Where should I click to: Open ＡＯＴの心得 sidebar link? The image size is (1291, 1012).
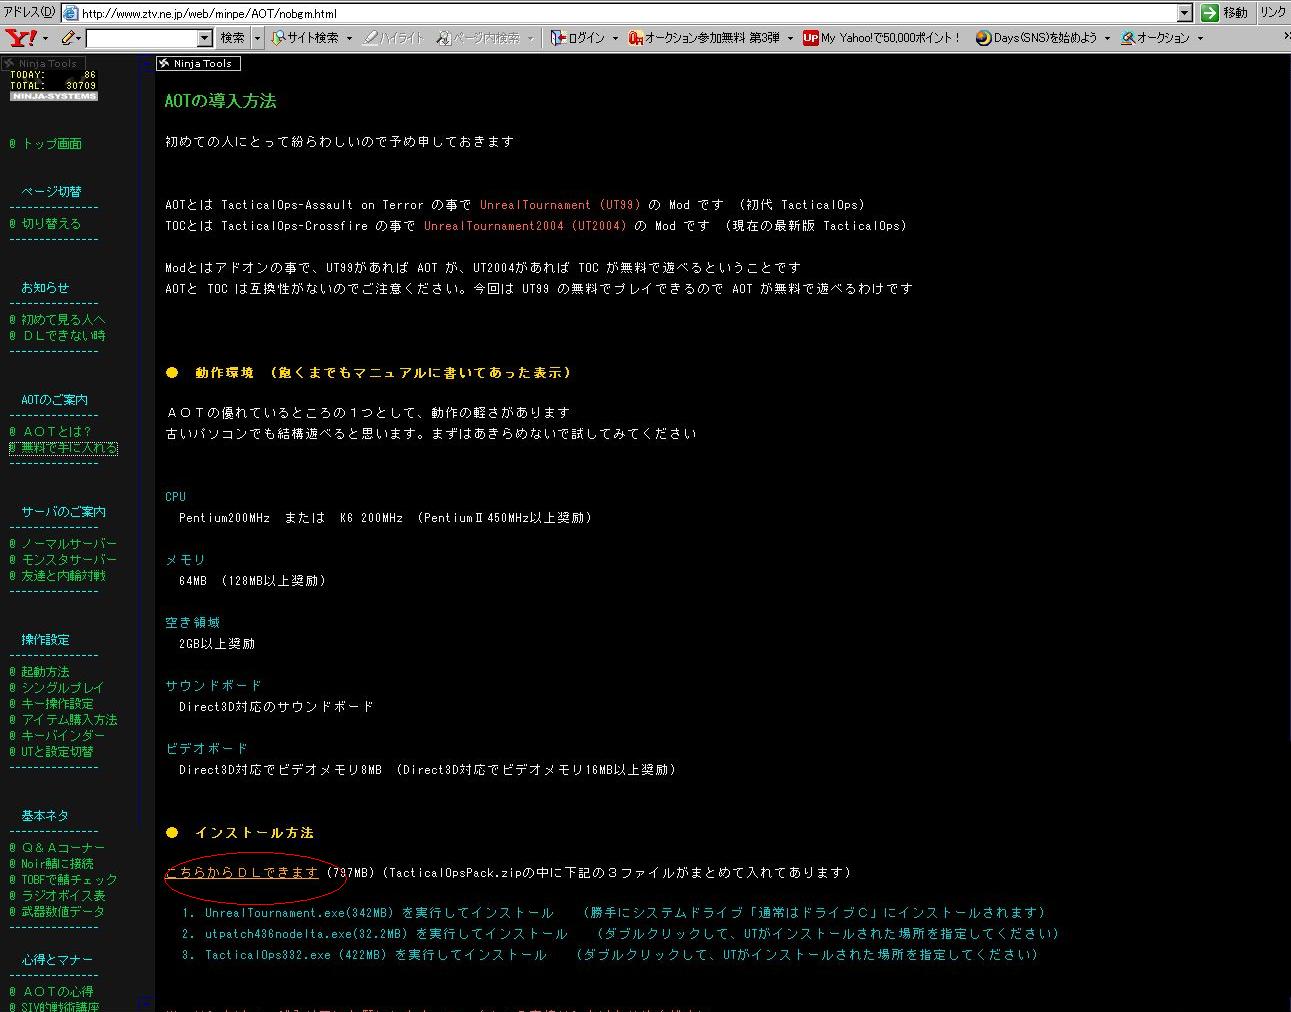point(57,992)
